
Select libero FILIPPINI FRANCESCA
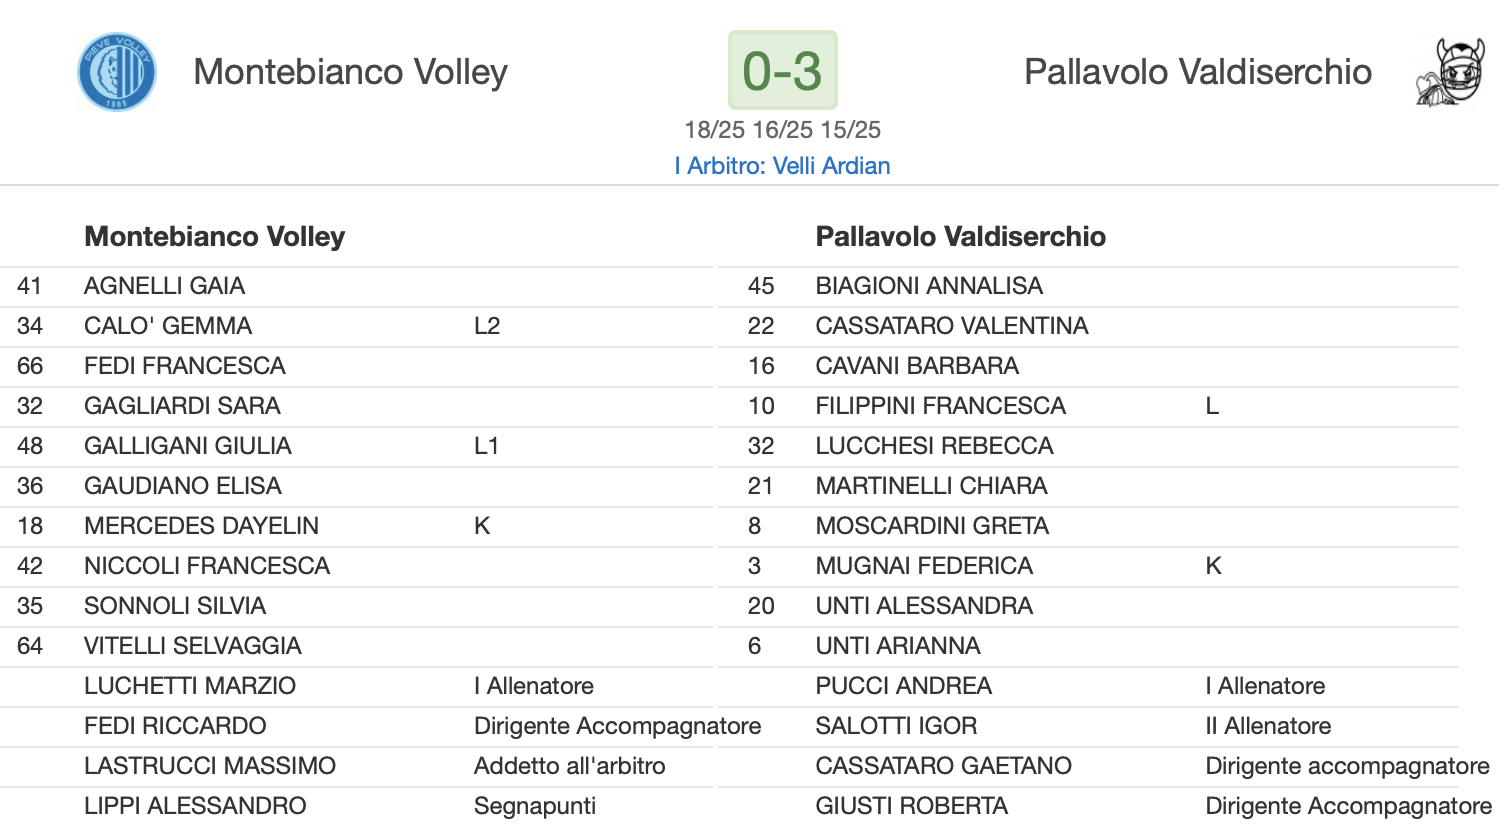(x=940, y=406)
